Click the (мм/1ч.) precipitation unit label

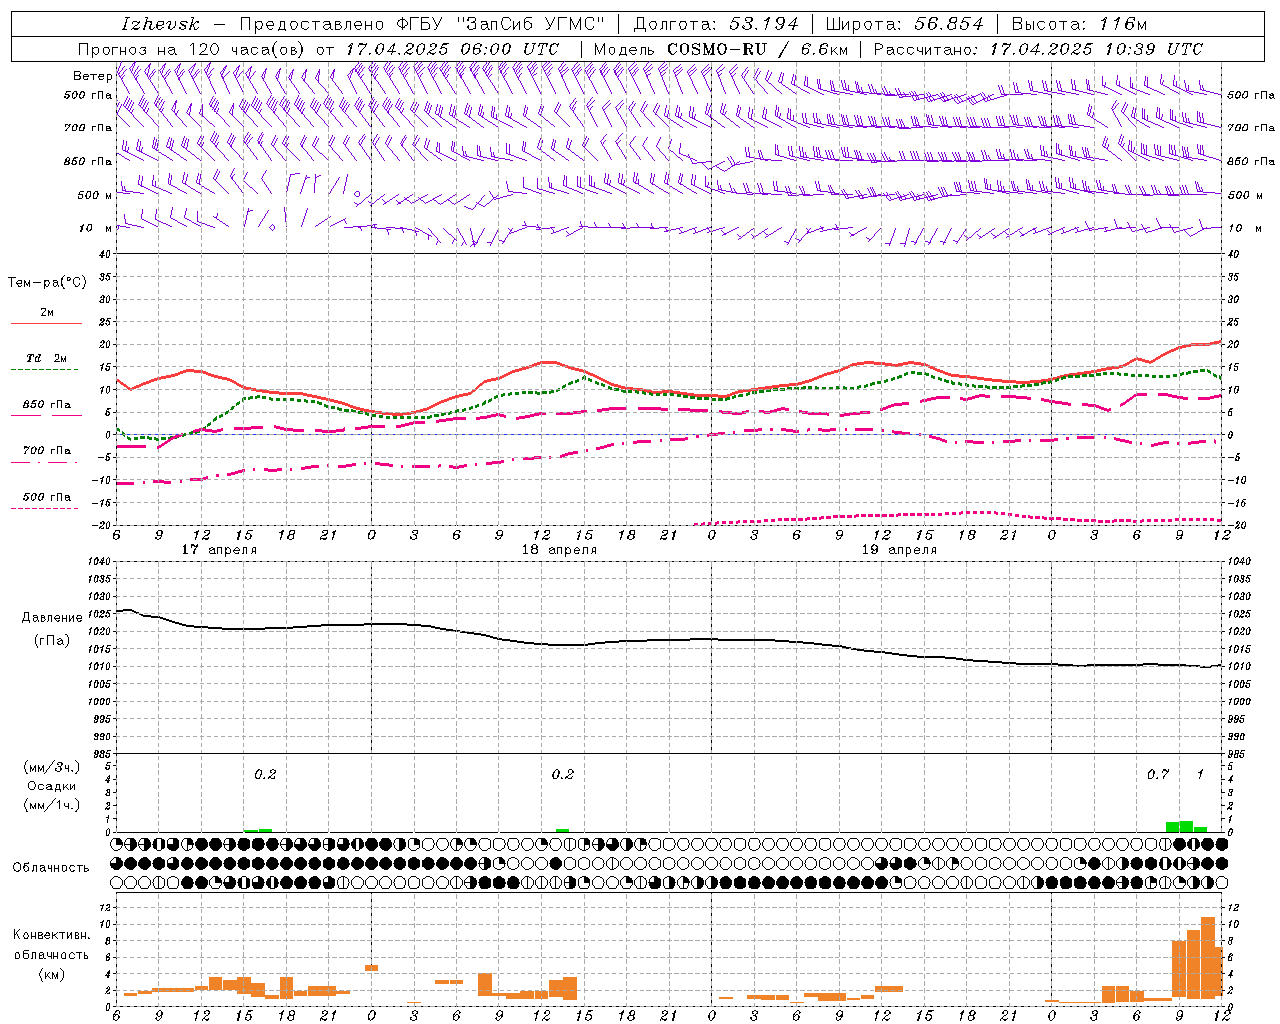[52, 805]
